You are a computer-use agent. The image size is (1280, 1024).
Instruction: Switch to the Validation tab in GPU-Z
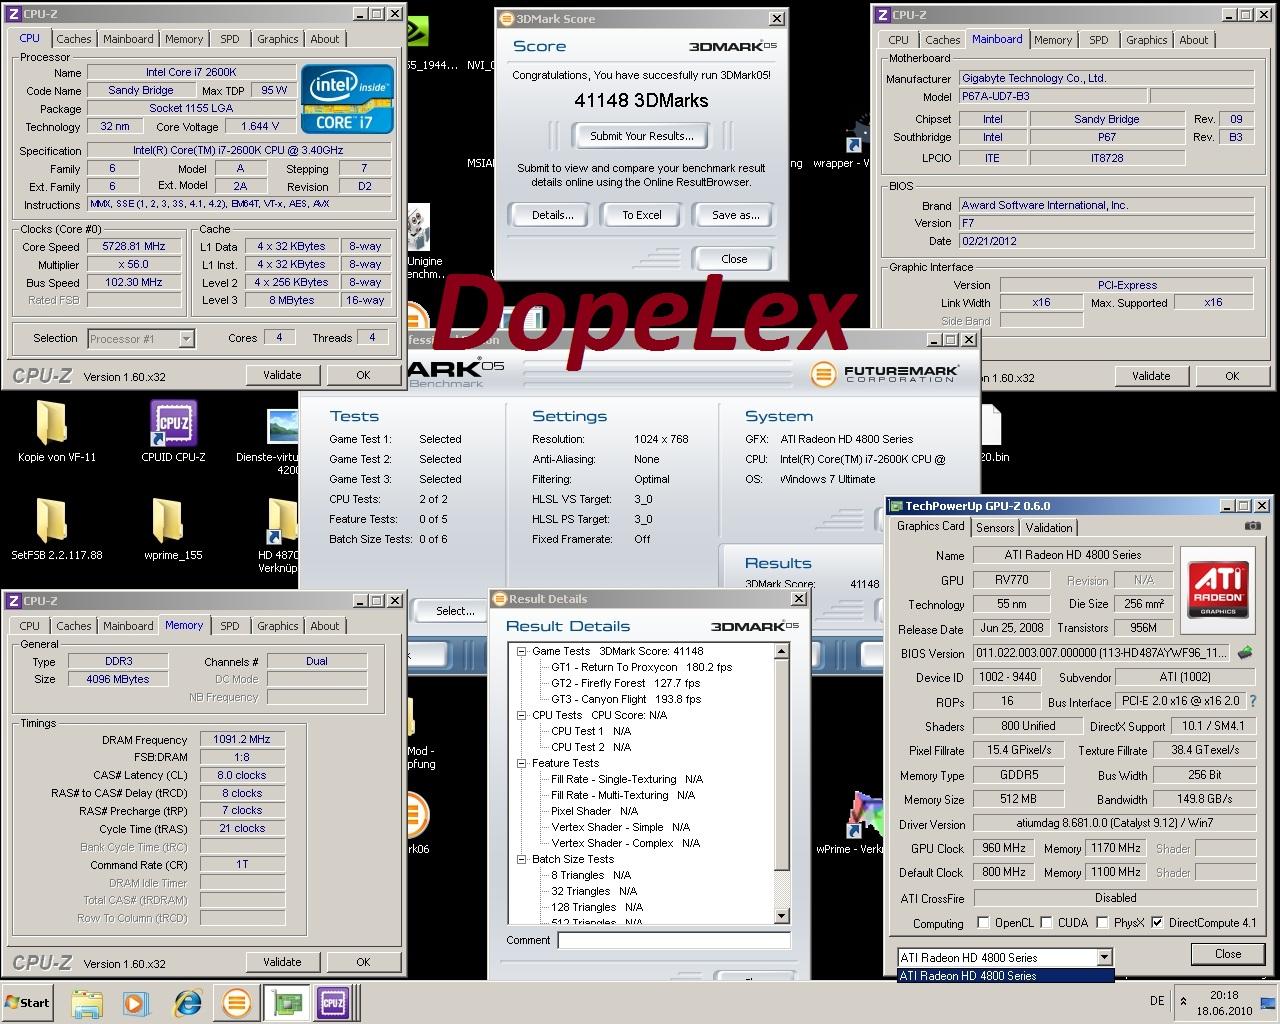(1049, 528)
